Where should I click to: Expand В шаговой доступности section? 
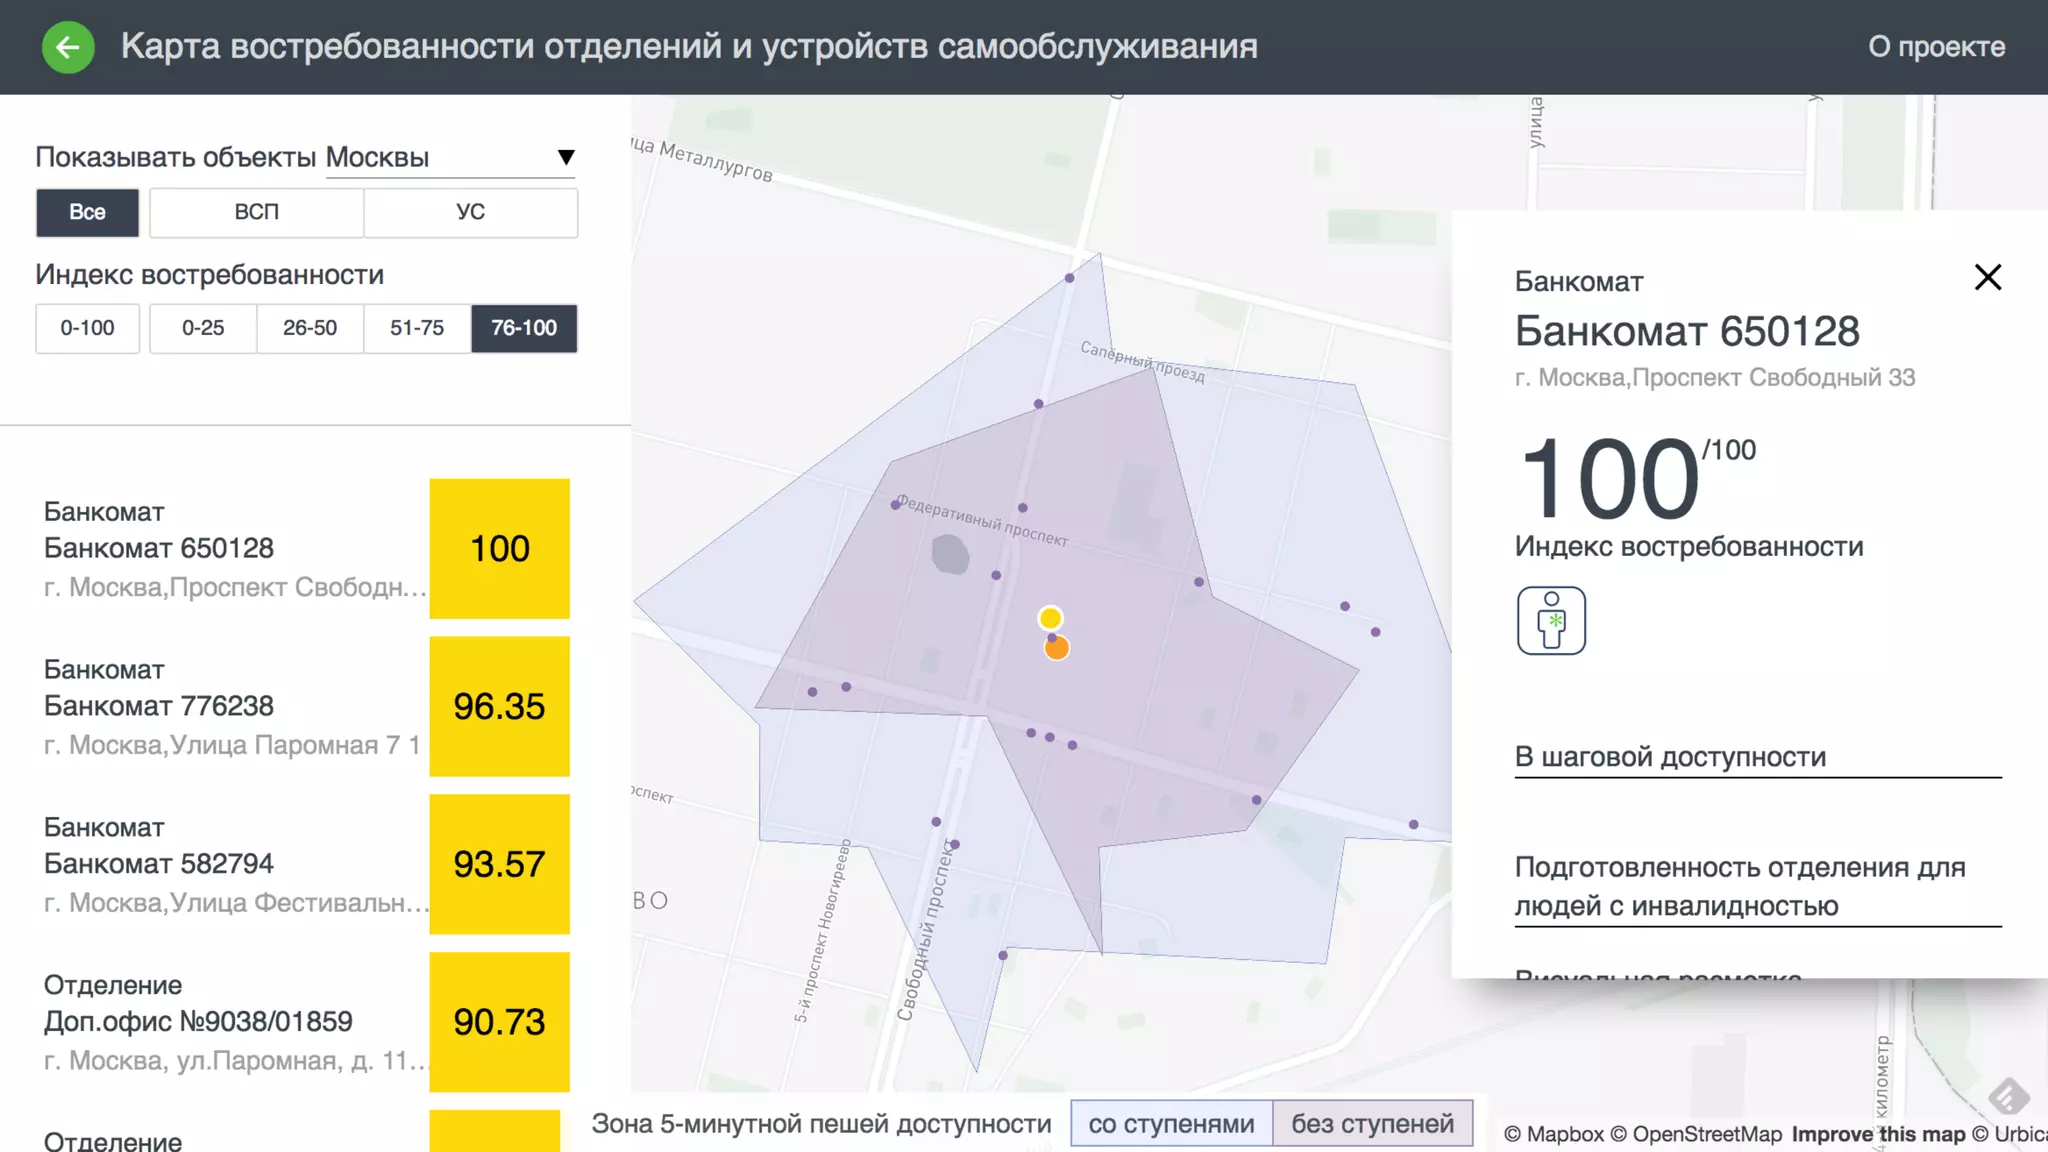coord(1670,757)
